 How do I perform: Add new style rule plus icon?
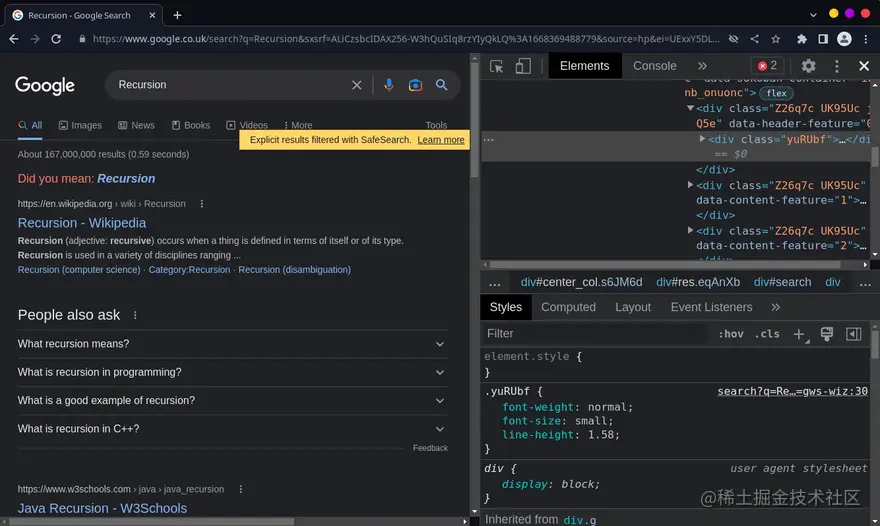(x=799, y=334)
